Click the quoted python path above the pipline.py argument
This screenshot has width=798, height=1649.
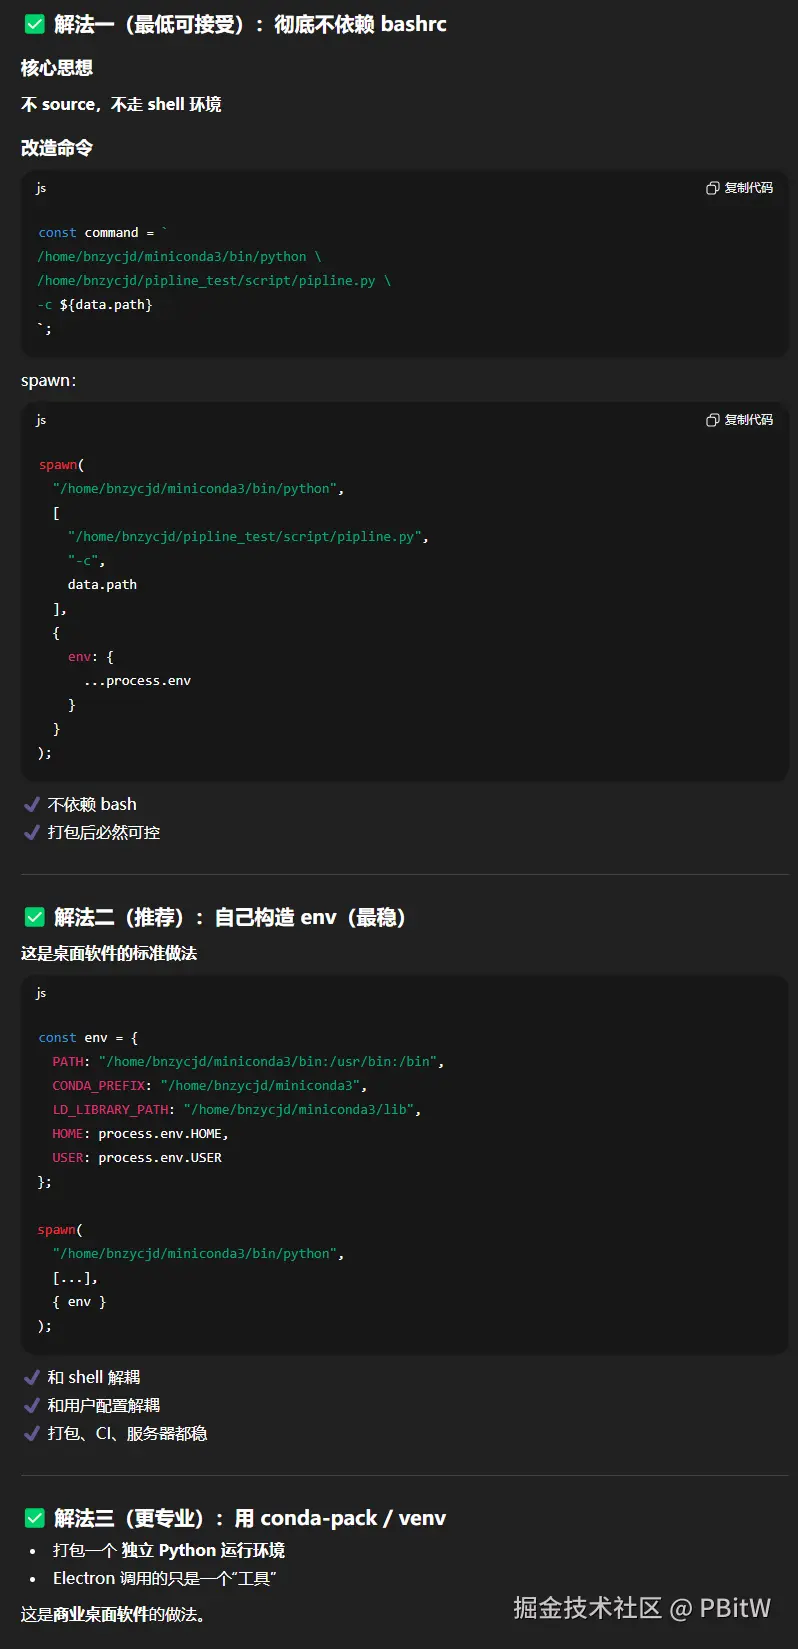pos(198,488)
